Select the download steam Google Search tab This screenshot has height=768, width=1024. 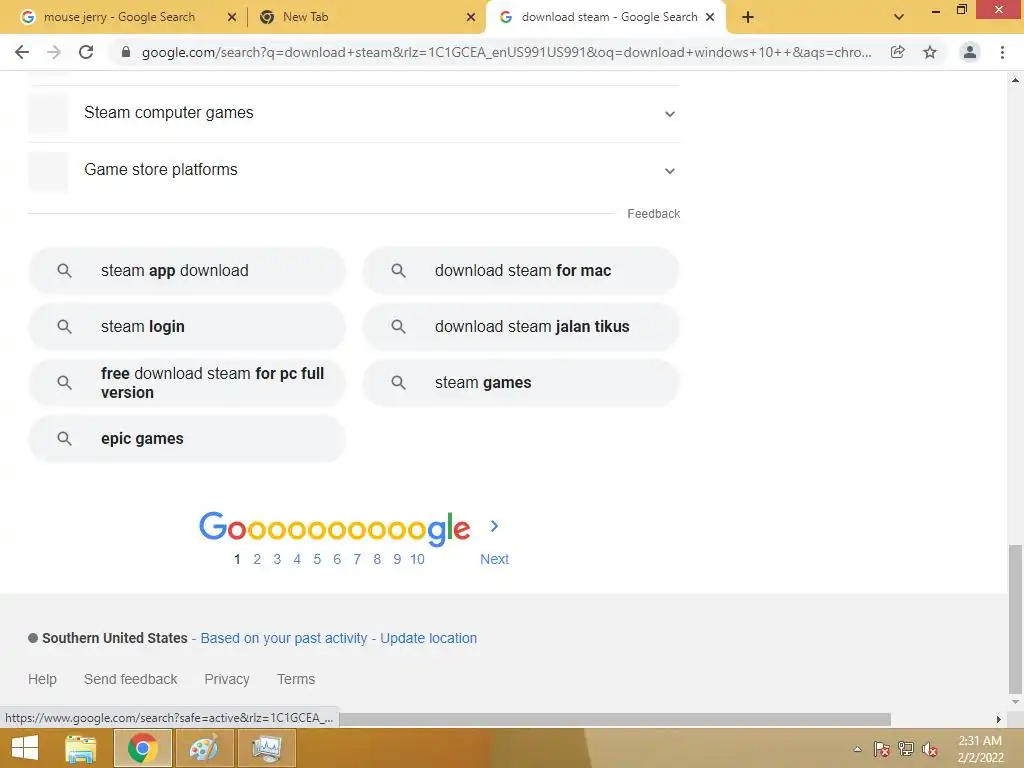click(x=609, y=17)
